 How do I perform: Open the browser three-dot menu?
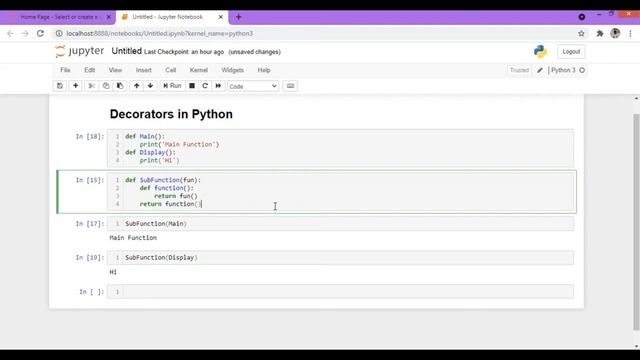pos(630,33)
